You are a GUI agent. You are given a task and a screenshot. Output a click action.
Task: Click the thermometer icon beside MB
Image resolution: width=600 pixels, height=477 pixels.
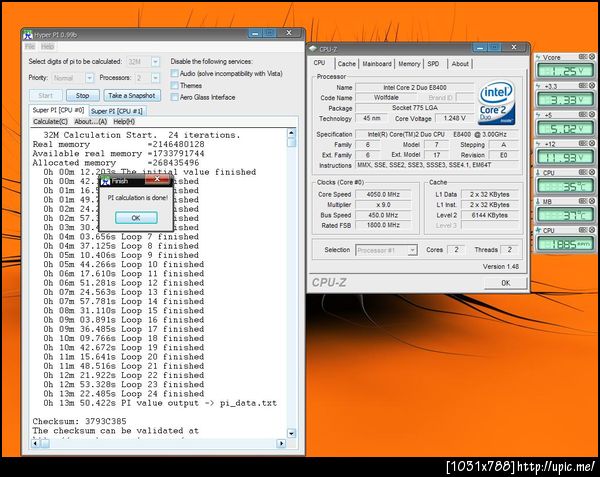(538, 202)
